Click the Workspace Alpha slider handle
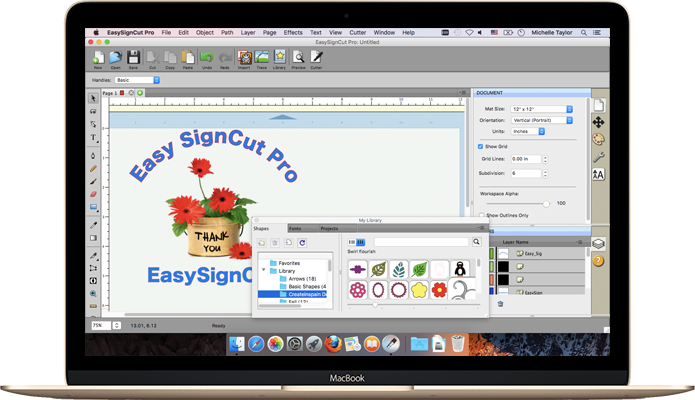Viewport: 695px width, 400px height. point(546,203)
